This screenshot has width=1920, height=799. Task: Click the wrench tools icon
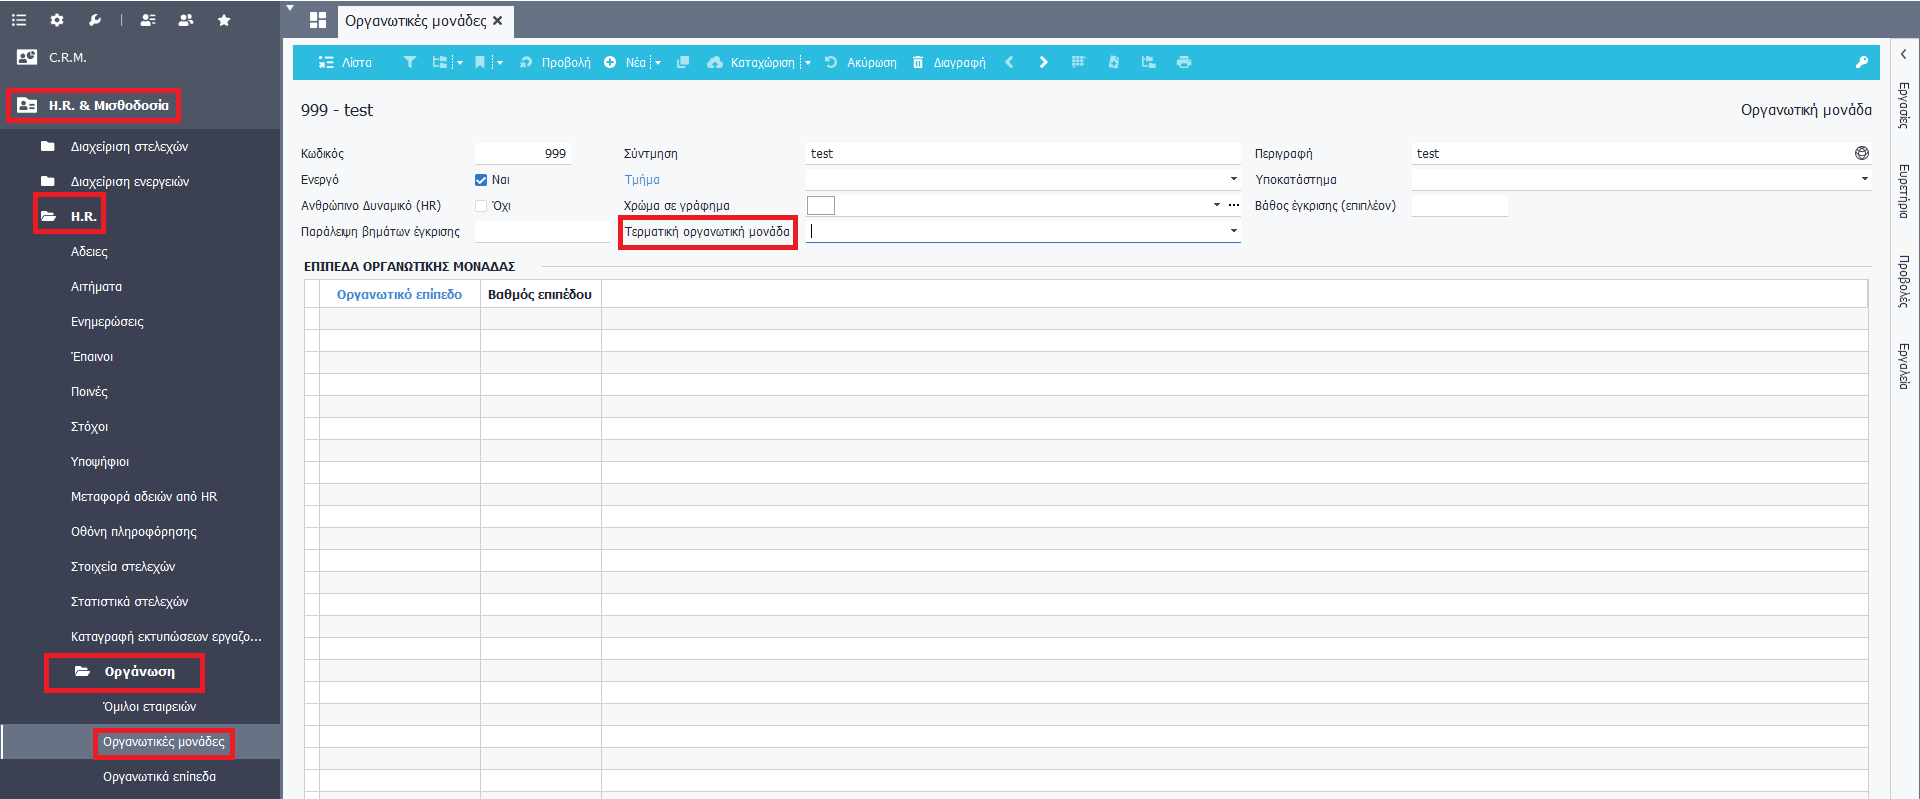point(95,20)
